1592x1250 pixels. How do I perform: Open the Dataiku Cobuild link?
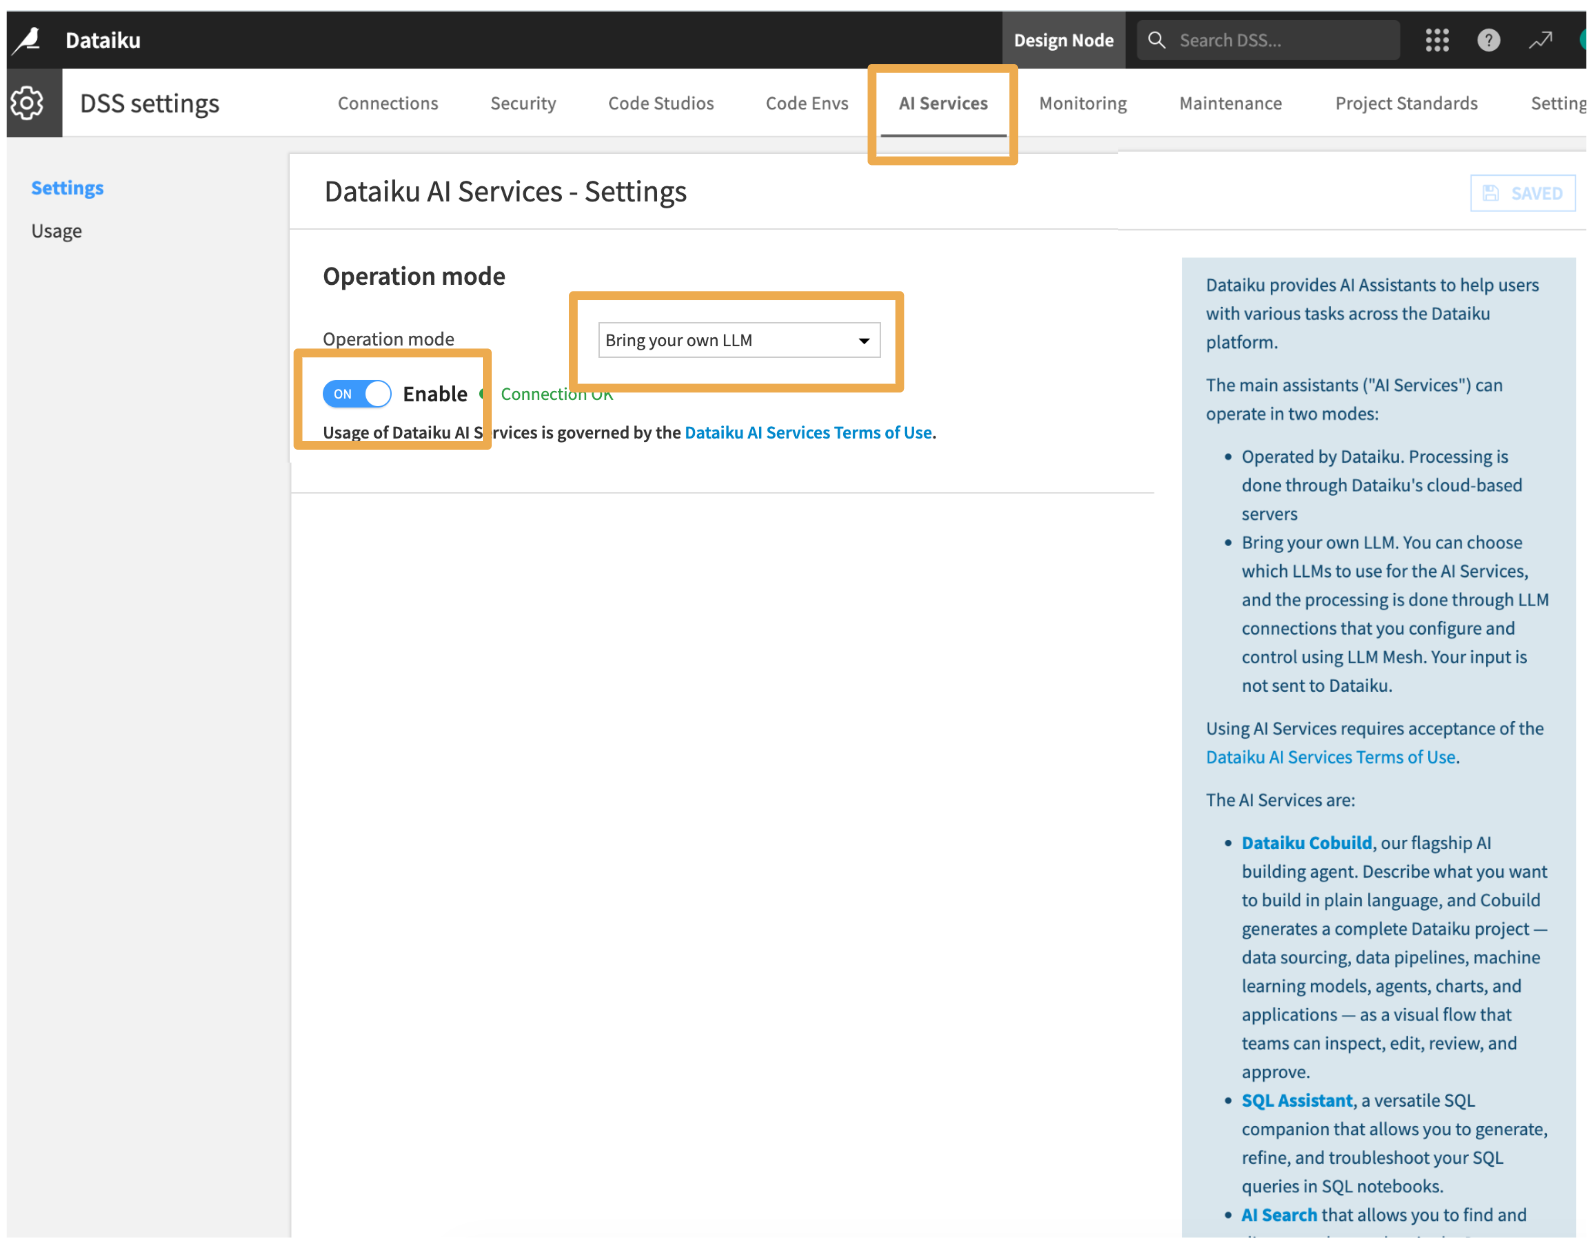pos(1307,843)
